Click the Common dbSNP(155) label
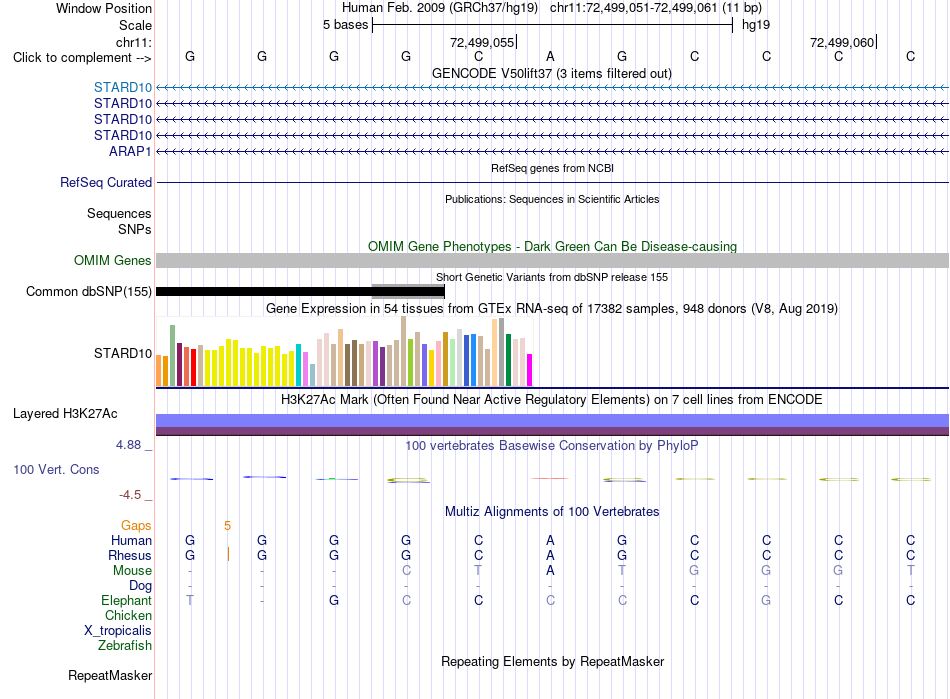This screenshot has width=950, height=699. tap(89, 291)
